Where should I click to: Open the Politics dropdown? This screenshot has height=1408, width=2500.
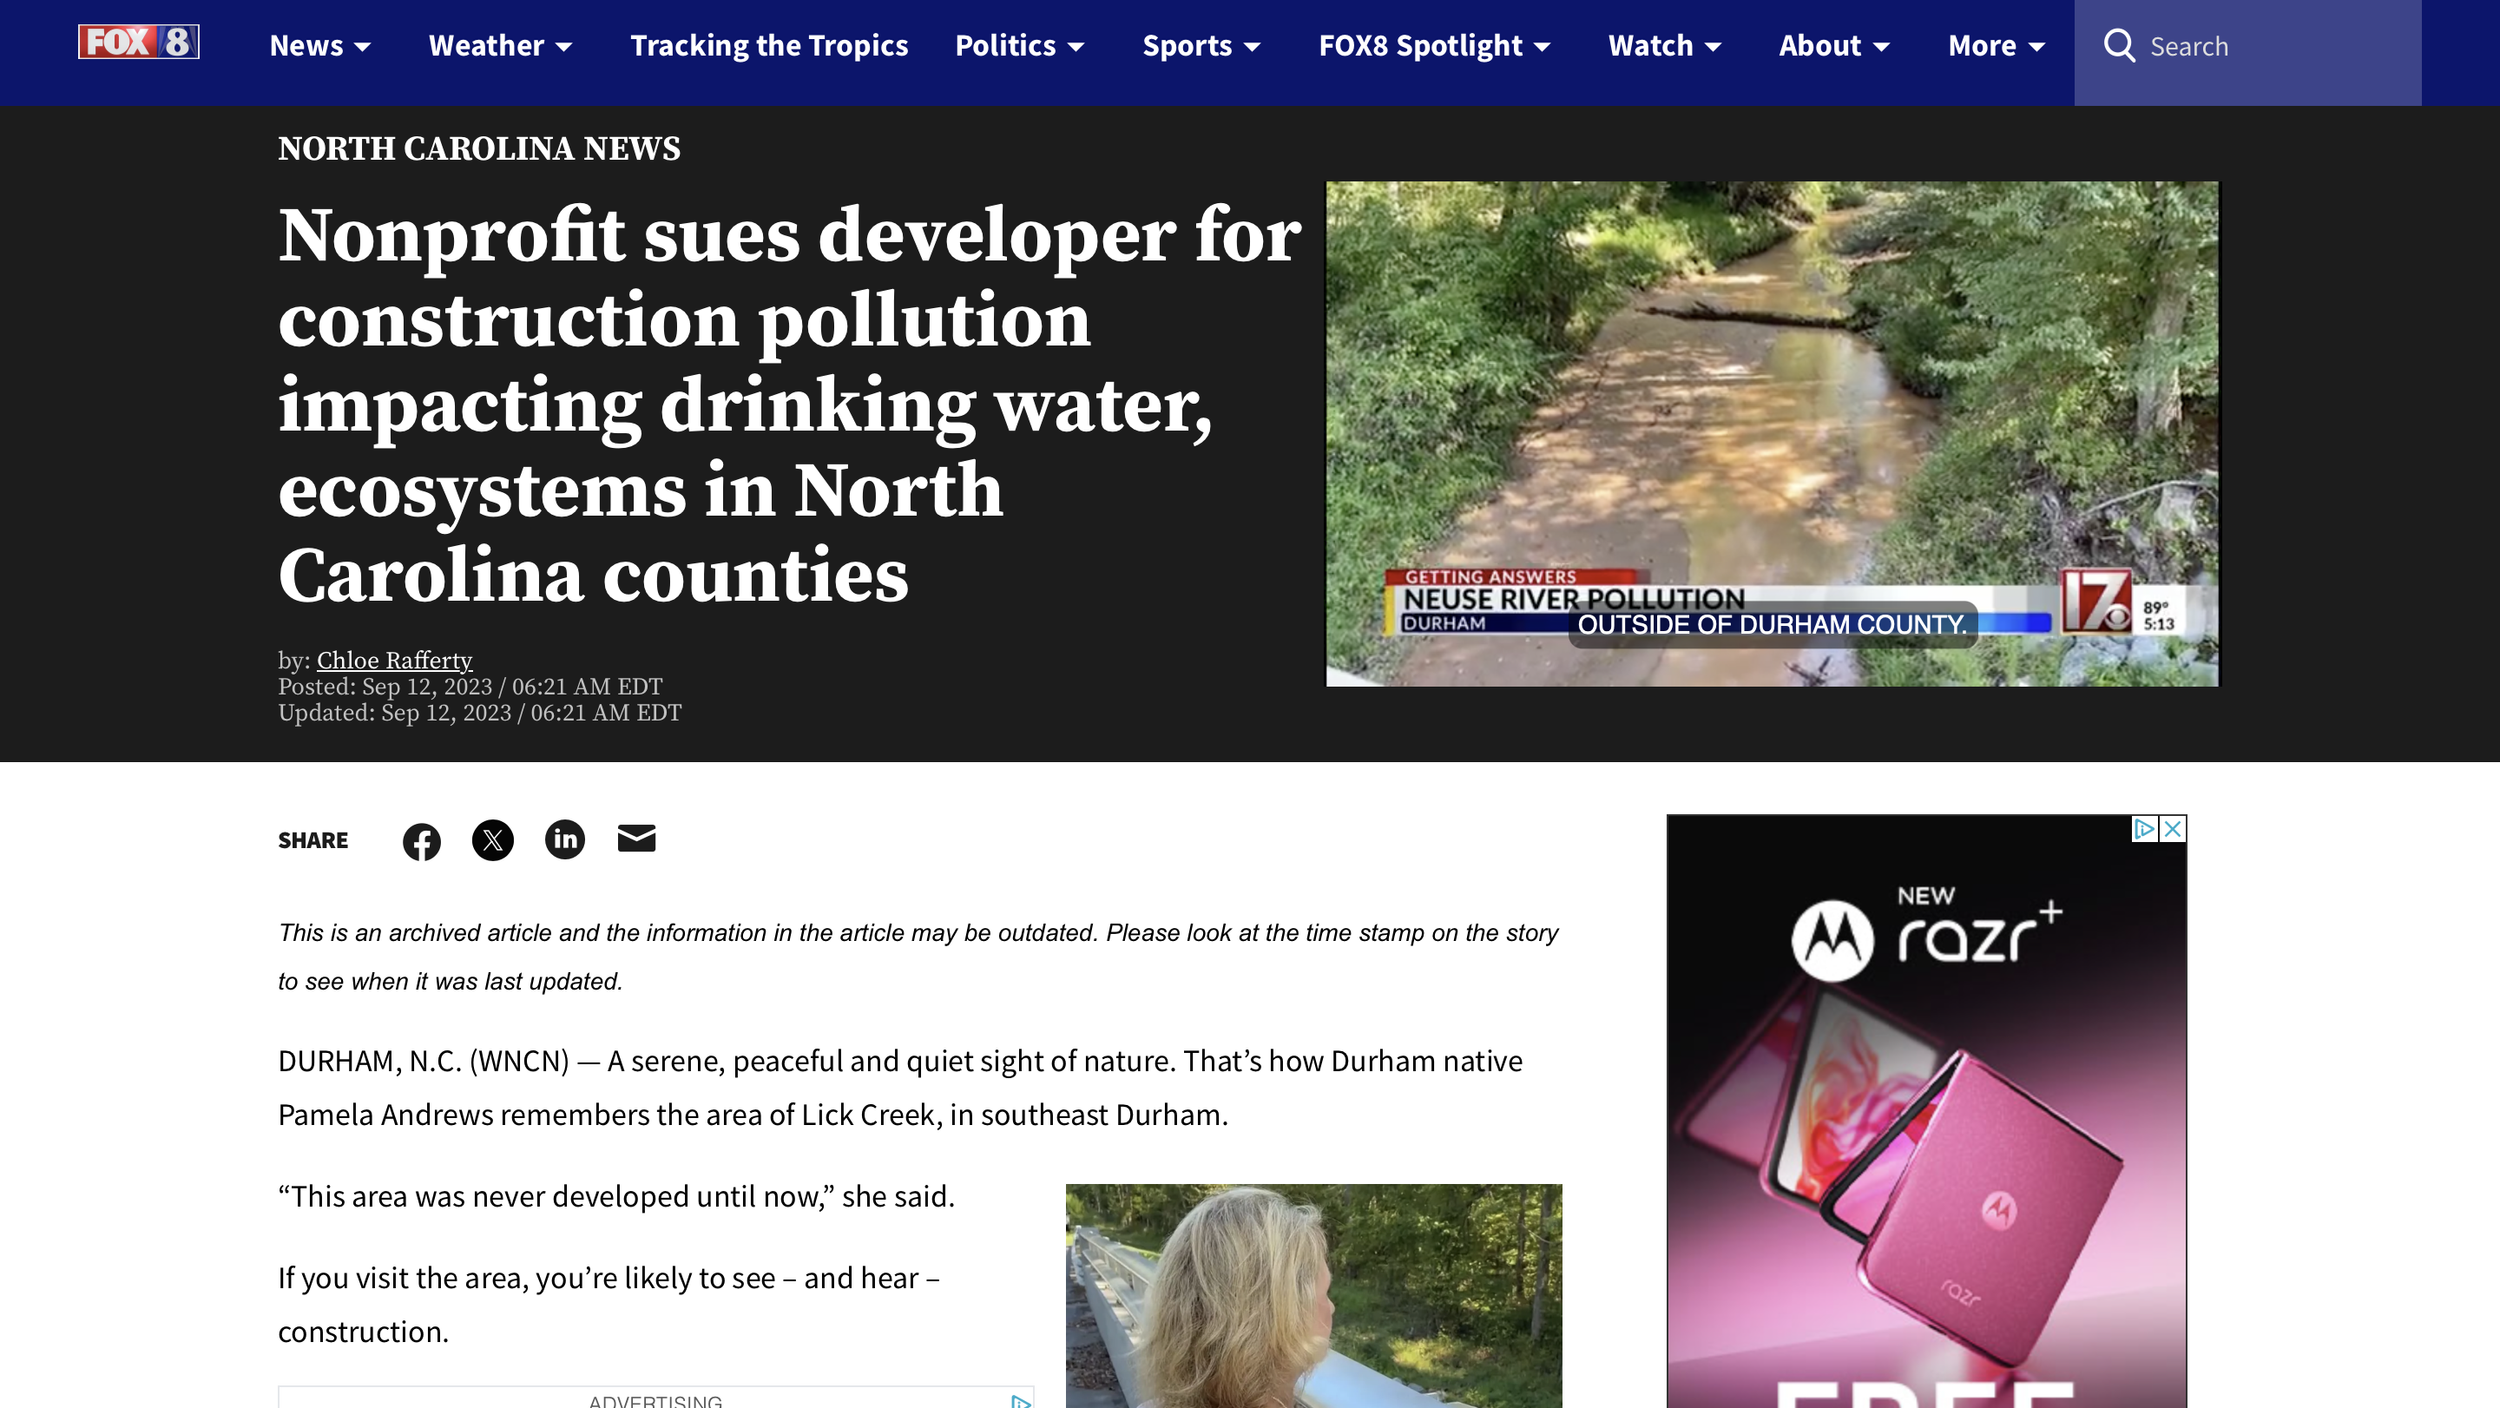click(x=1019, y=46)
